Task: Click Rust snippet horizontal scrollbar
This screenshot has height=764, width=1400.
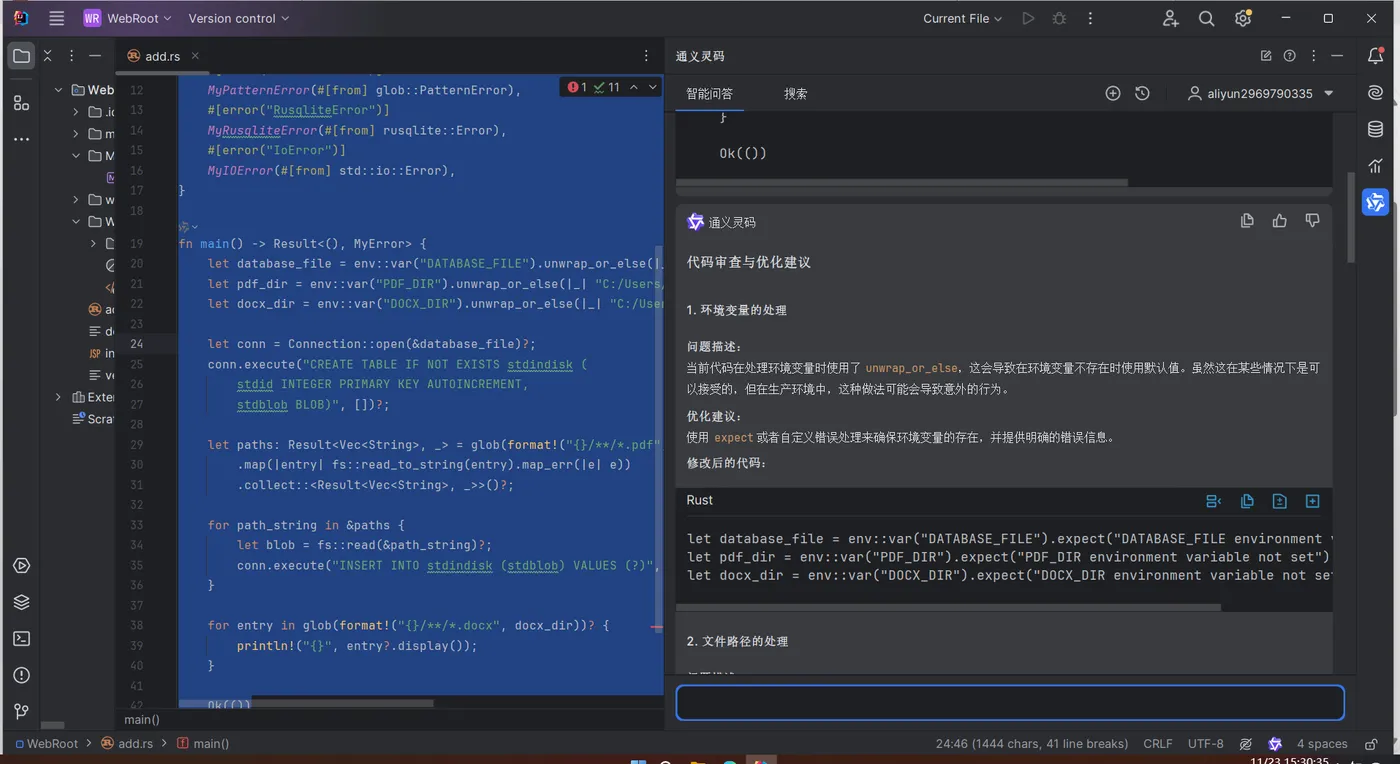Action: tap(949, 606)
